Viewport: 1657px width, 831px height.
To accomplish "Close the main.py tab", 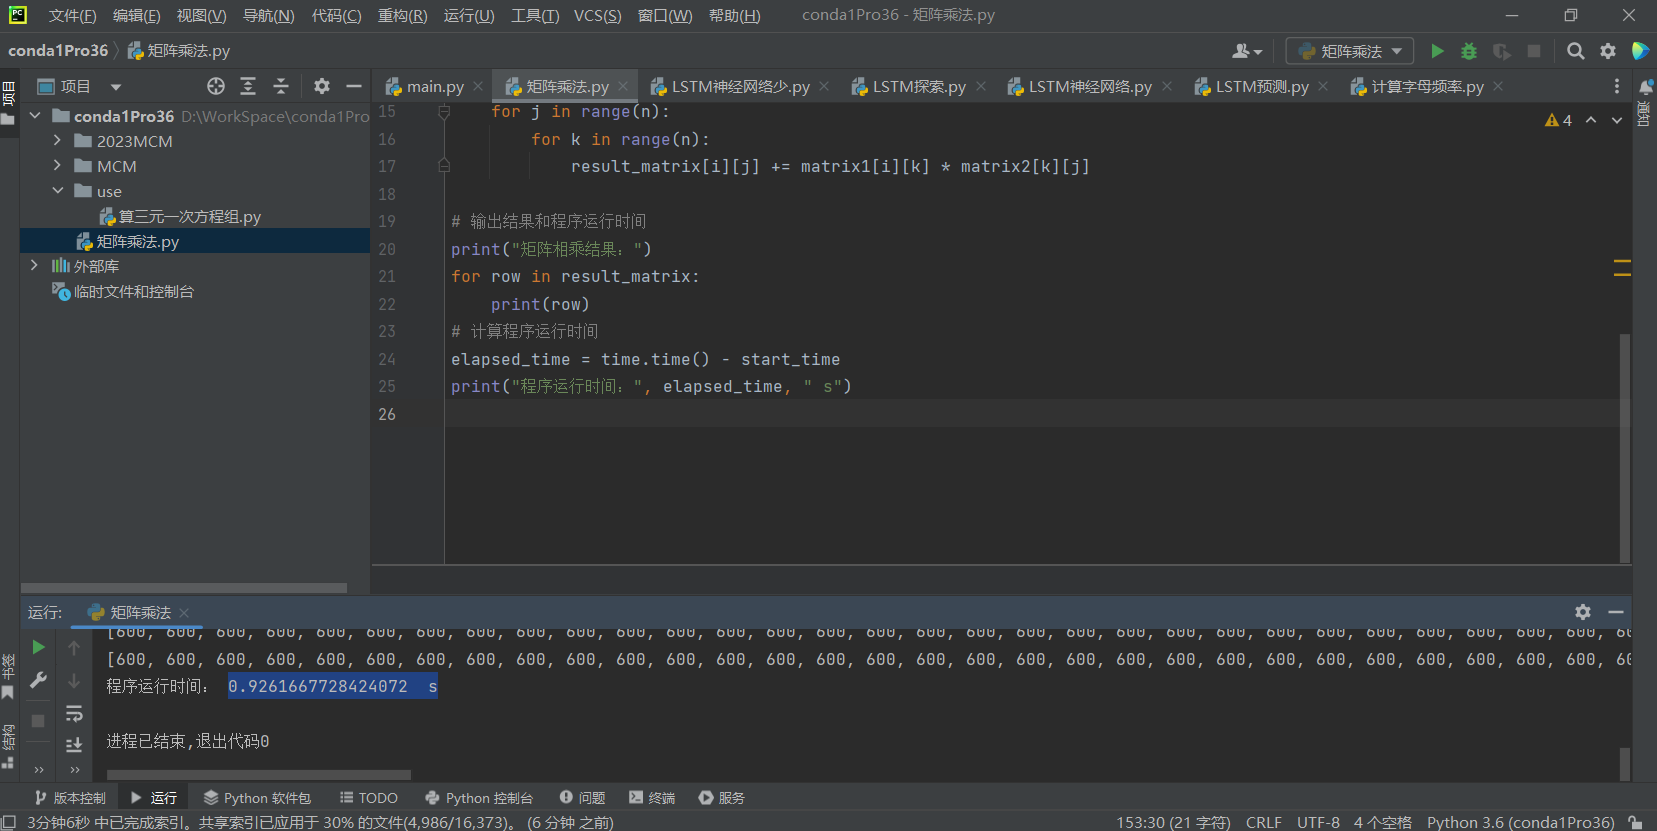I will pyautogui.click(x=478, y=86).
